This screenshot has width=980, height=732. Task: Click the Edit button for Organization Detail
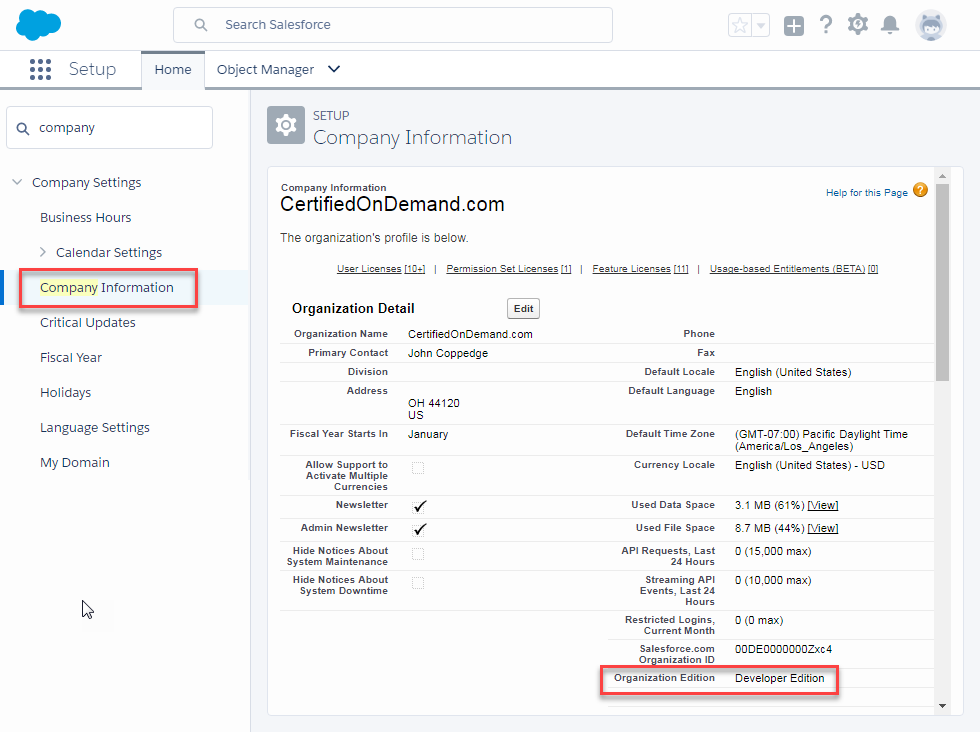(x=523, y=309)
